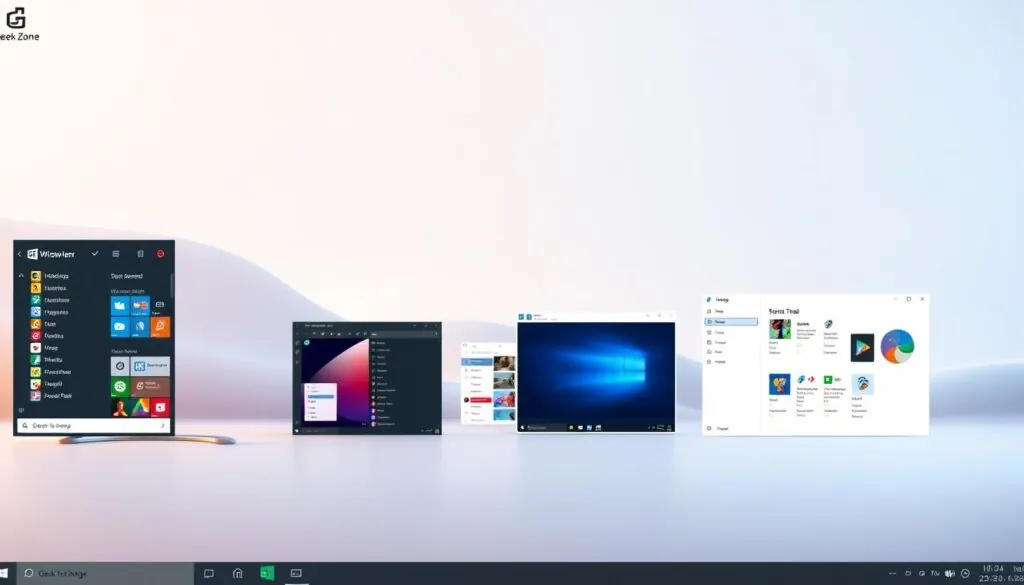Viewport: 1024px width, 585px height.
Task: Open the gray tile with the dark ring icon
Action: click(120, 366)
